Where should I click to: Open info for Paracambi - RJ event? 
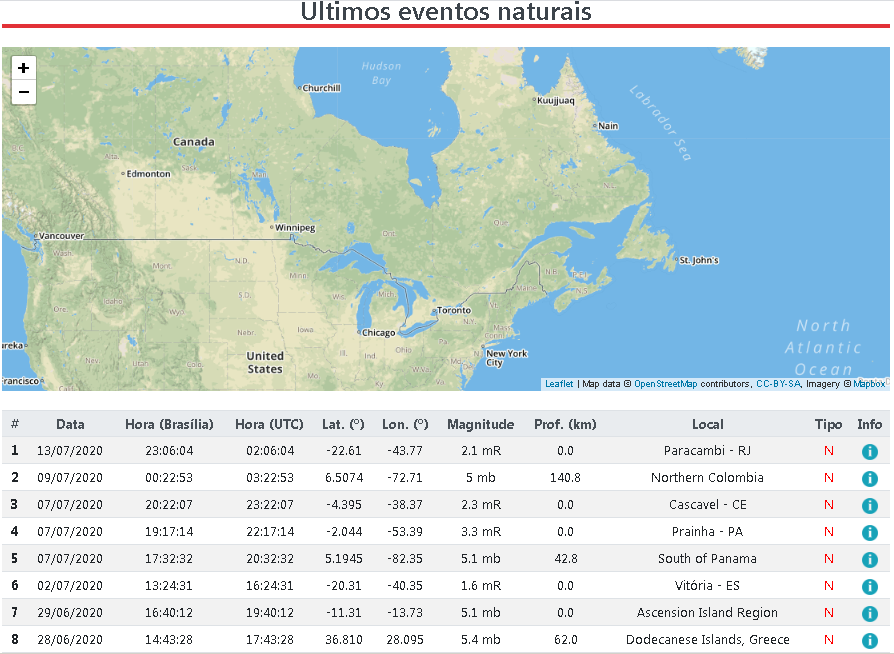coord(869,451)
